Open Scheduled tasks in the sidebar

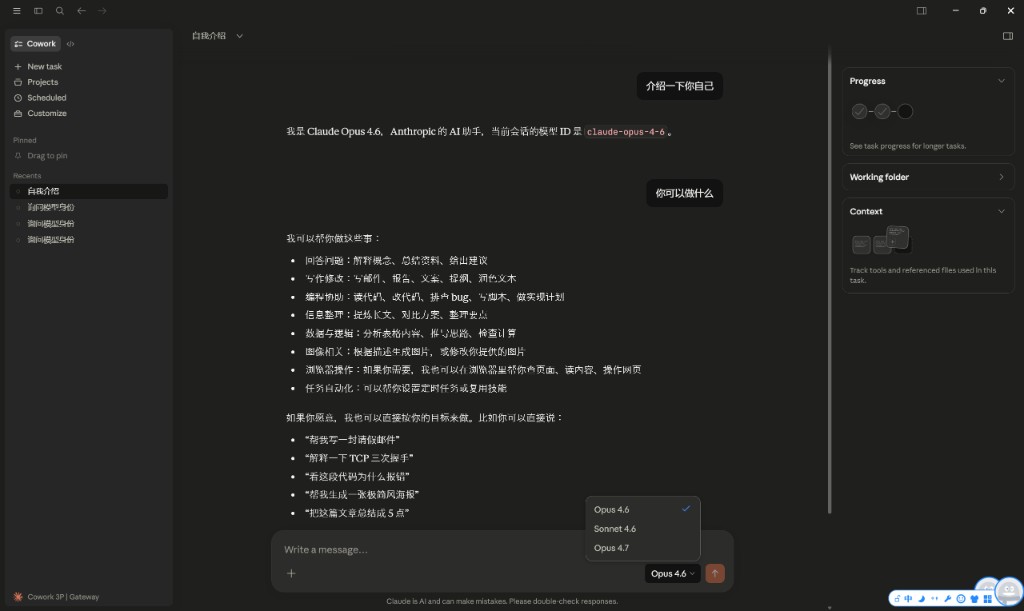click(40, 97)
